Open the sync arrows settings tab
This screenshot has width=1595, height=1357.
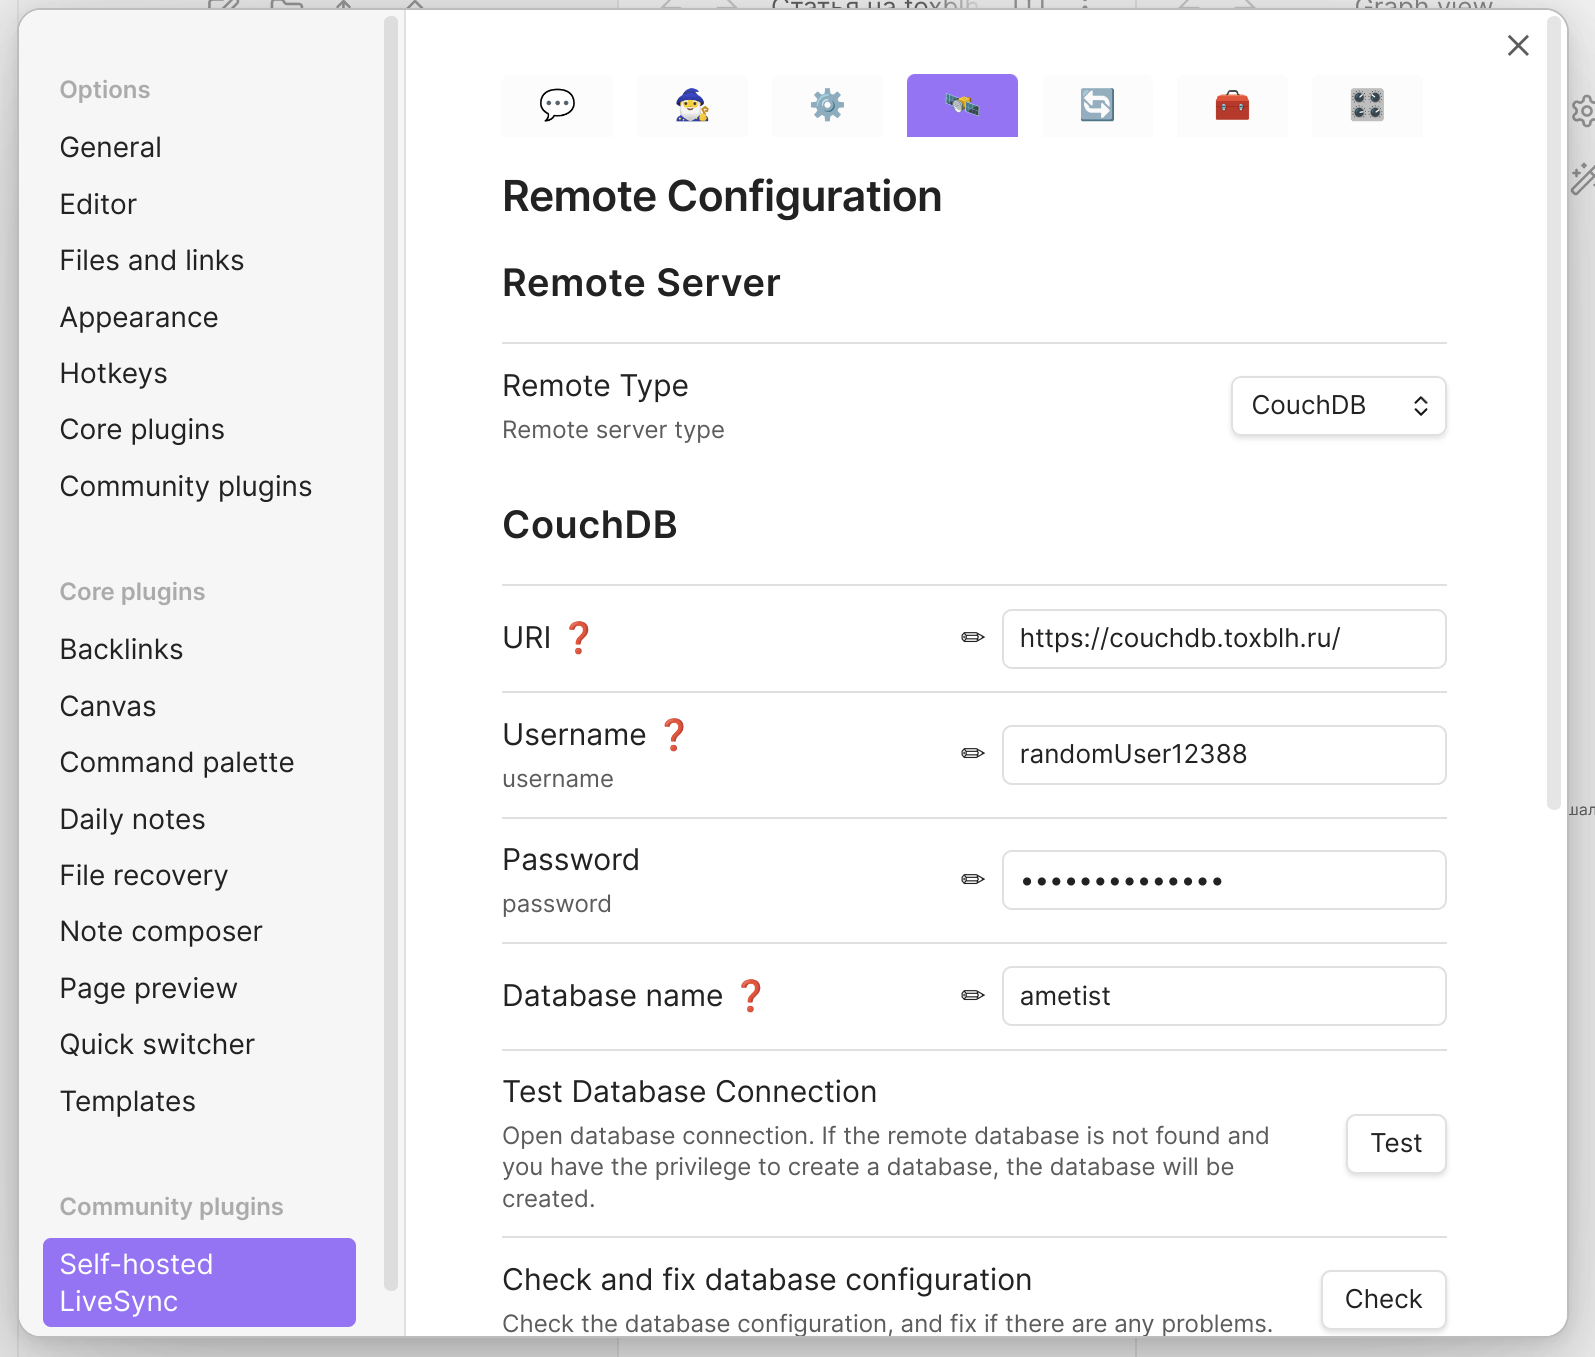[1097, 105]
